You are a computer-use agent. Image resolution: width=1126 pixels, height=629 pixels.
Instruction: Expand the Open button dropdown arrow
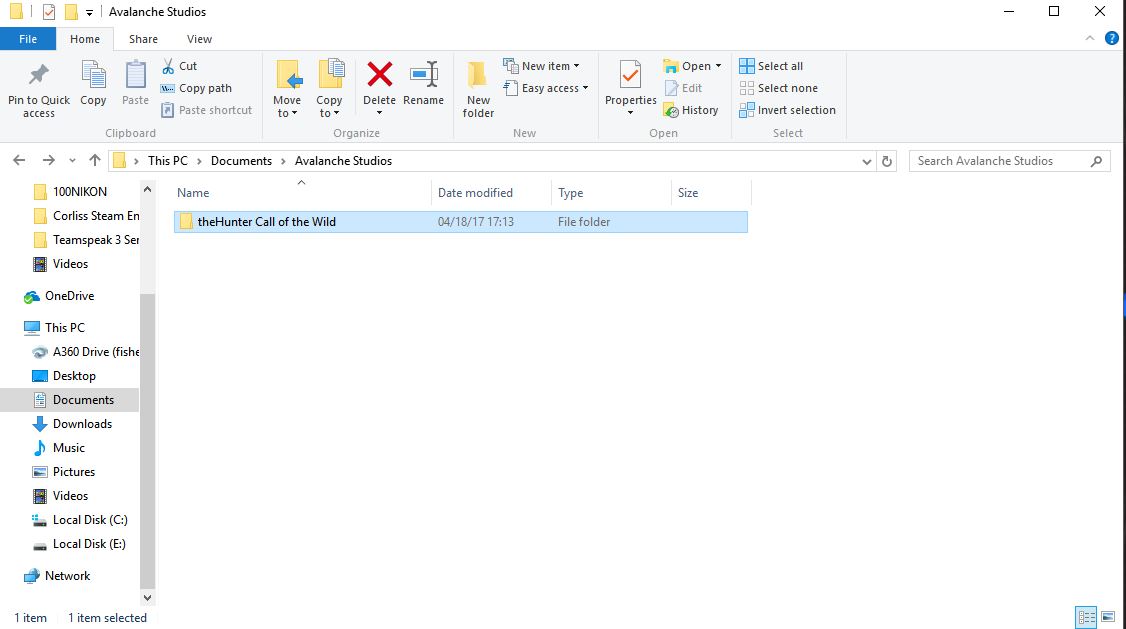click(x=718, y=66)
